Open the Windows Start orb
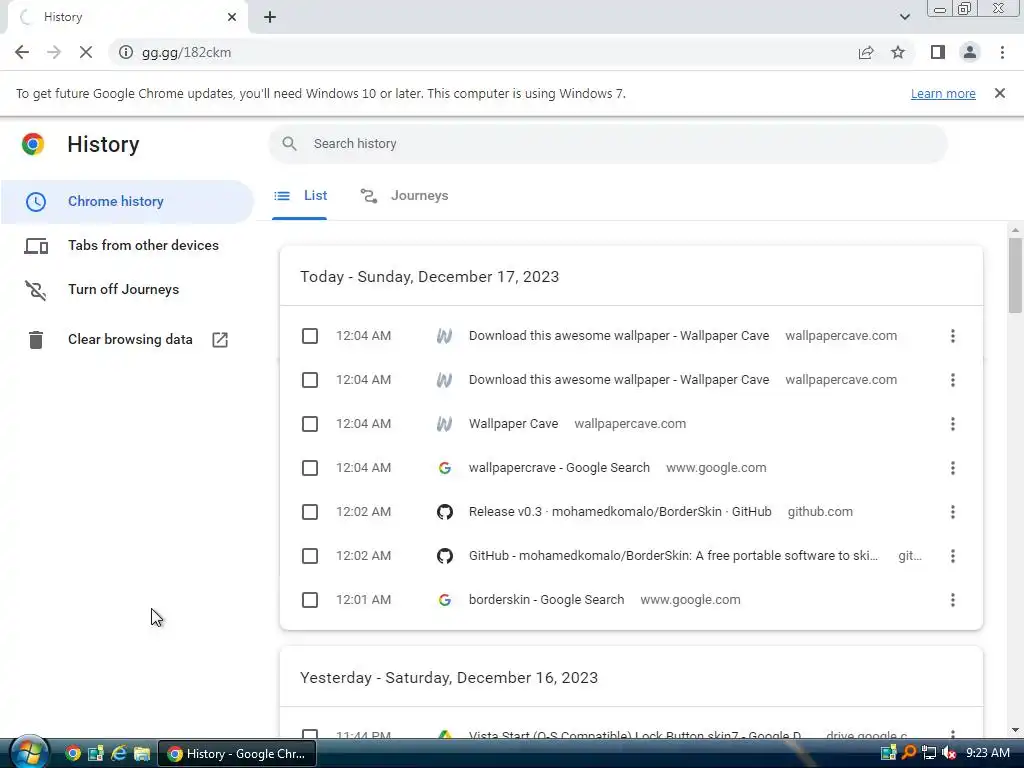 click(x=29, y=752)
